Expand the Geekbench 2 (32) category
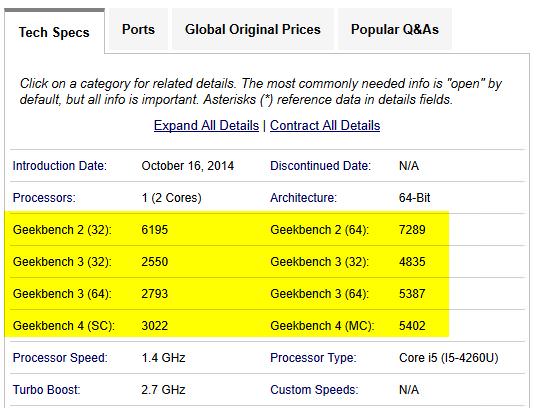This screenshot has width=539, height=408. point(62,230)
